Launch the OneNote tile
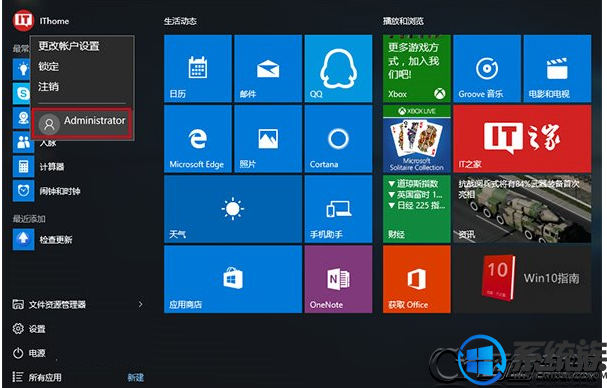The height and width of the screenshot is (388, 607). tap(338, 279)
